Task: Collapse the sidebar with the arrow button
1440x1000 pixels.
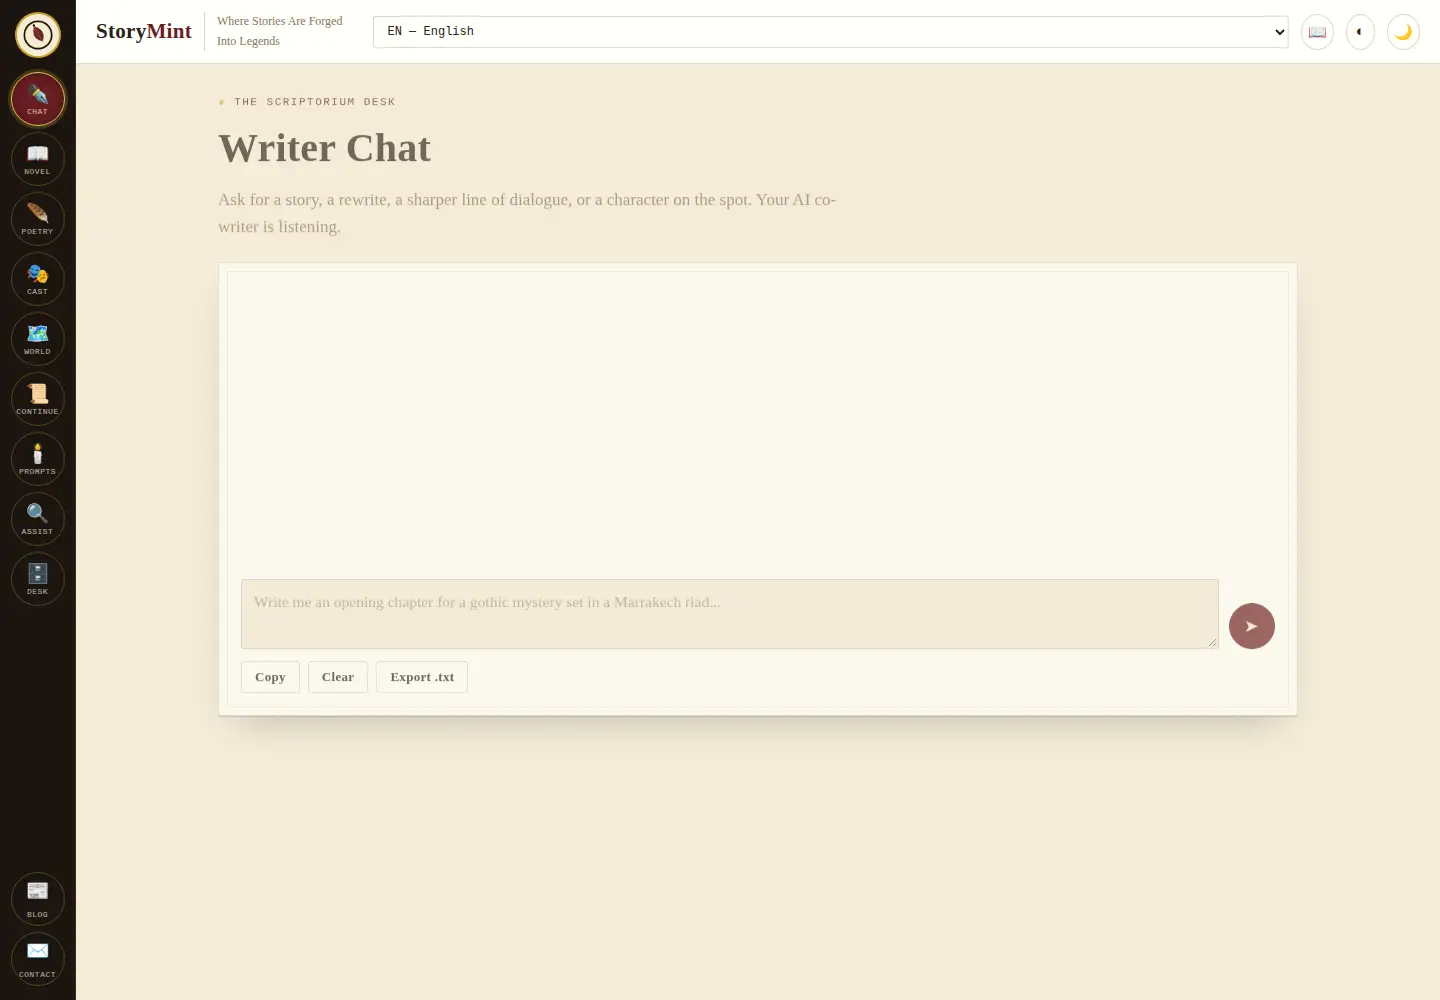Action: point(1360,32)
